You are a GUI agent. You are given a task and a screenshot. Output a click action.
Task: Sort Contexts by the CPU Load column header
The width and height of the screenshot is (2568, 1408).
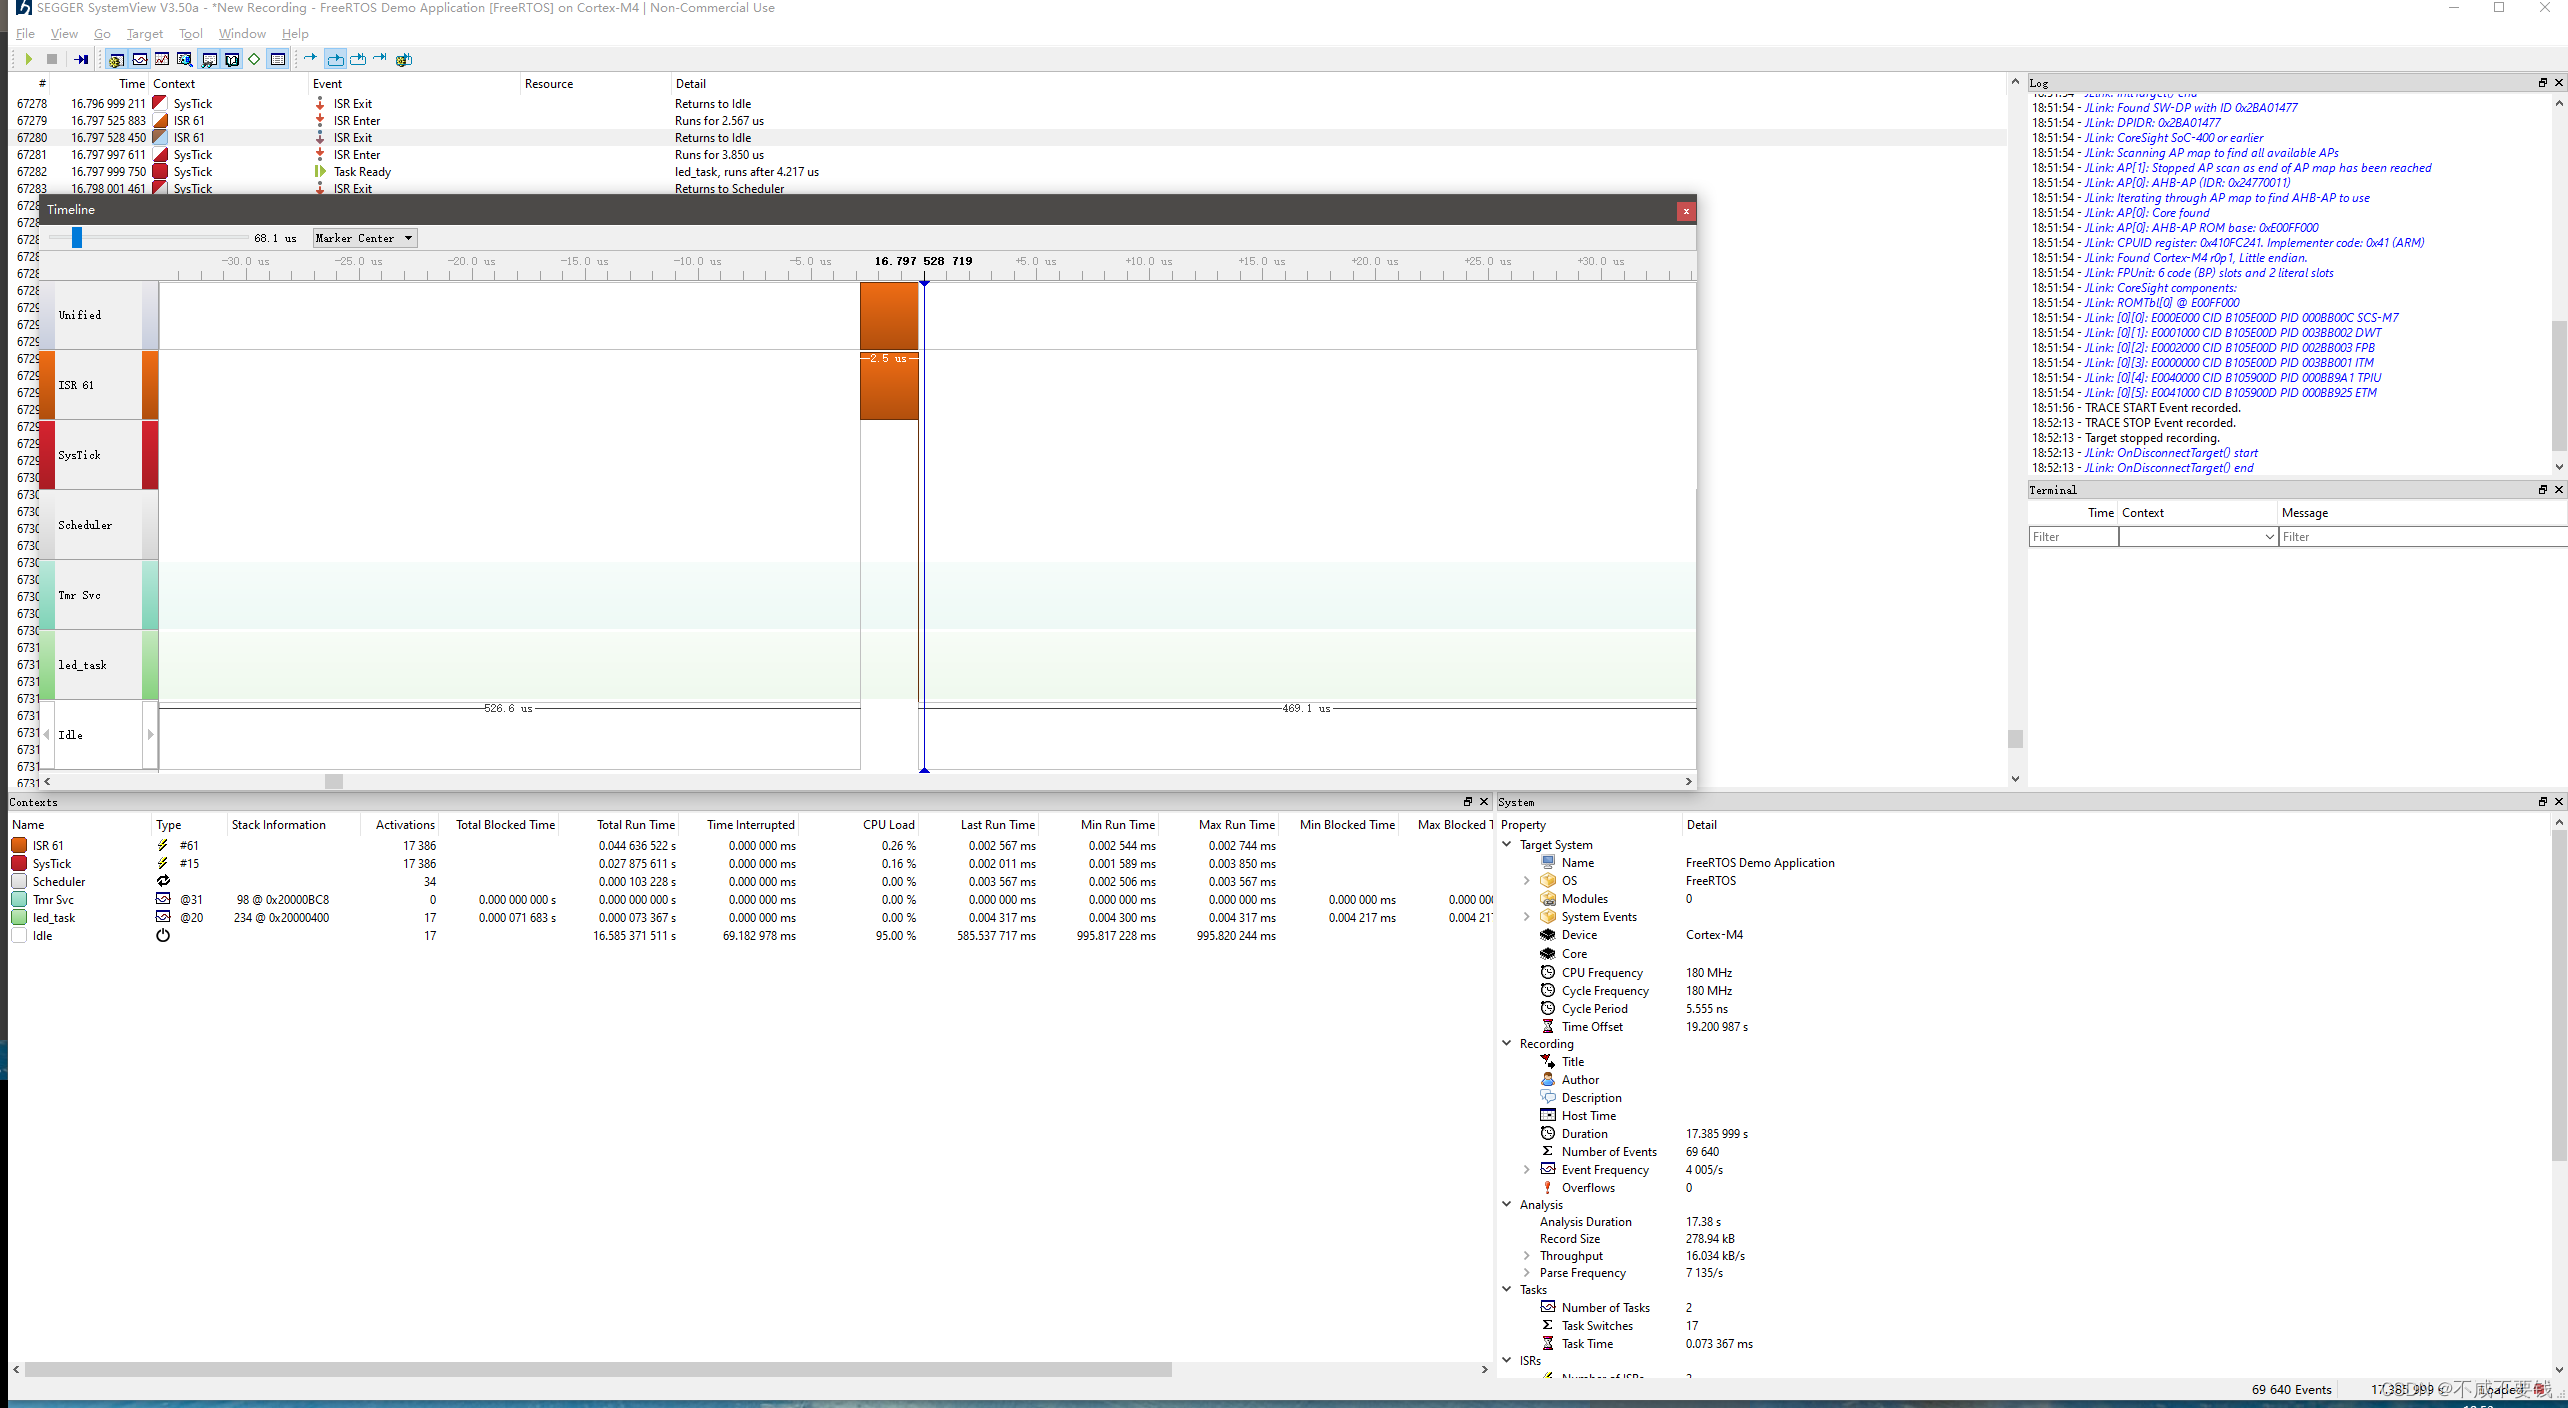(860, 825)
